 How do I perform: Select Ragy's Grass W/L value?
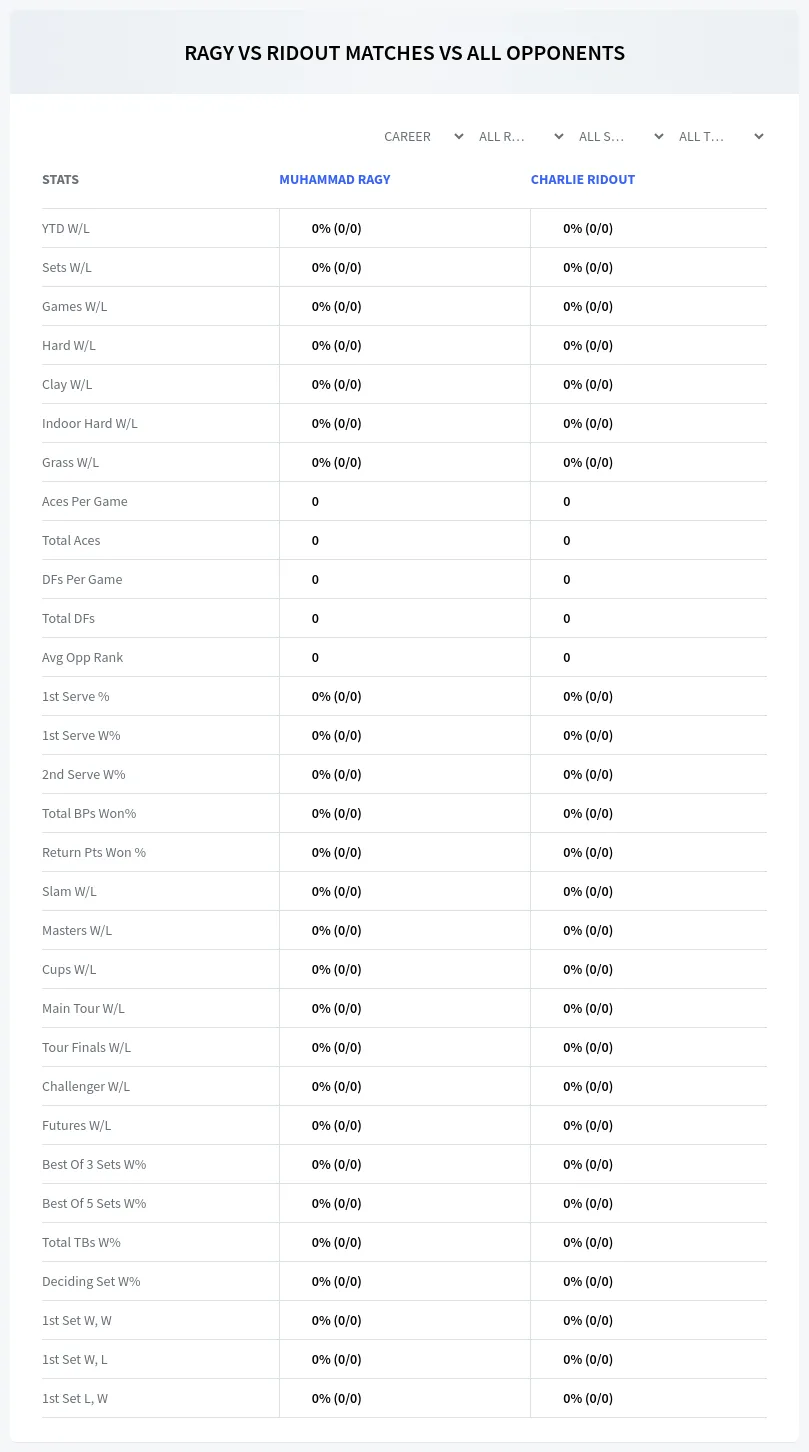pos(337,462)
